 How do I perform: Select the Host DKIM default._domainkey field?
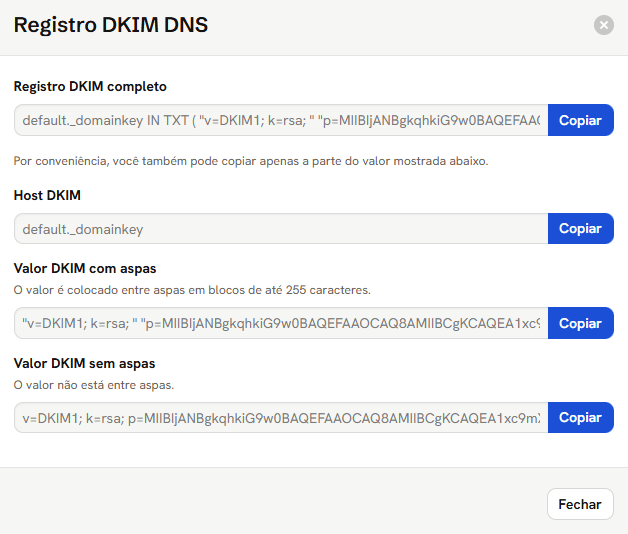(281, 228)
